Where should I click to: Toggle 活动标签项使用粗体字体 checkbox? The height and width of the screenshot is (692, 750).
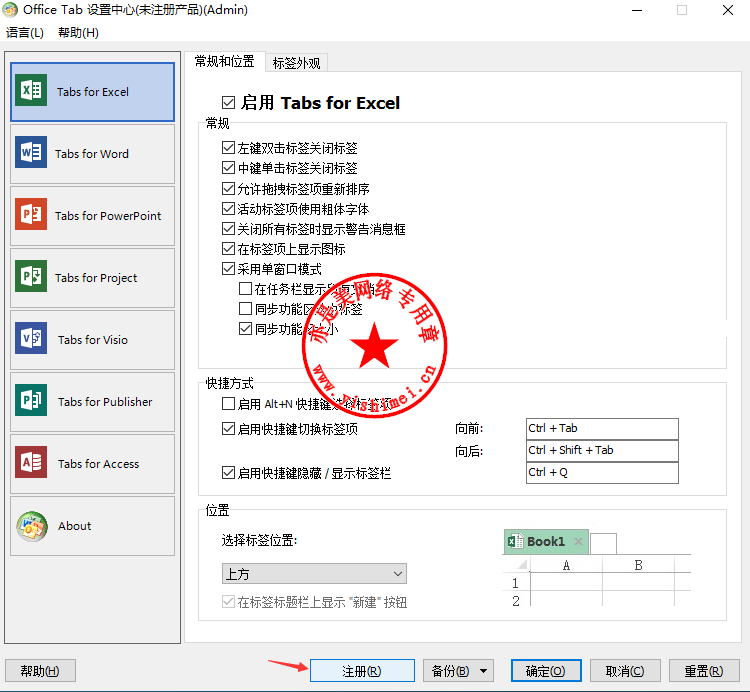[x=229, y=209]
